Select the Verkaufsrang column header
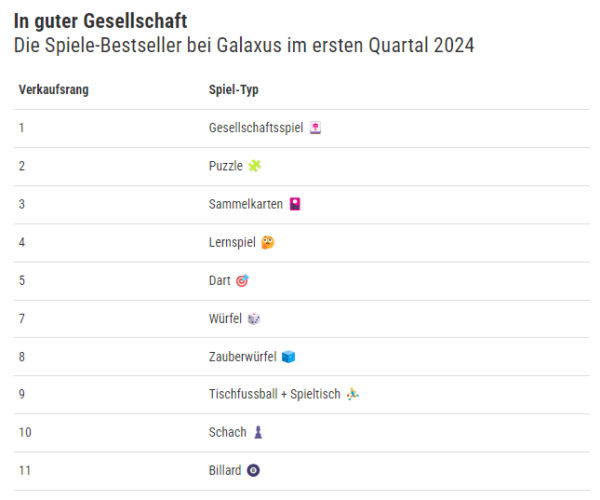 54,90
